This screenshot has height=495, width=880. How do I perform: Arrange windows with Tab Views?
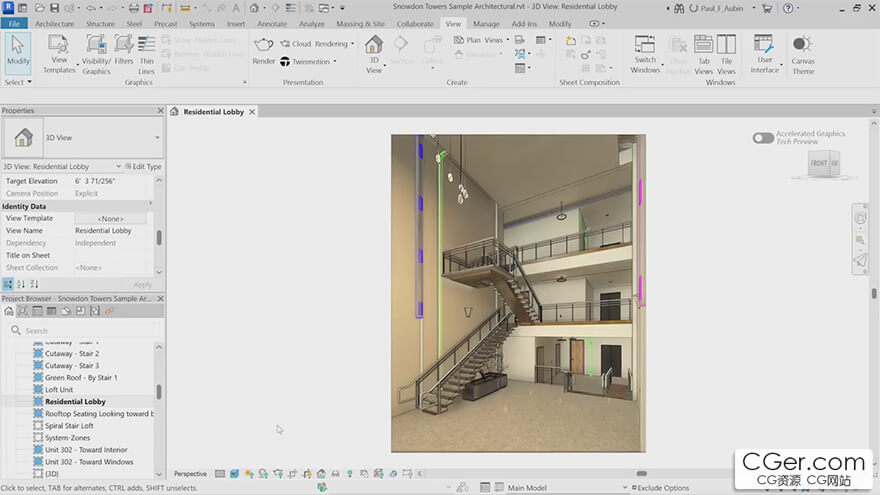pos(703,54)
